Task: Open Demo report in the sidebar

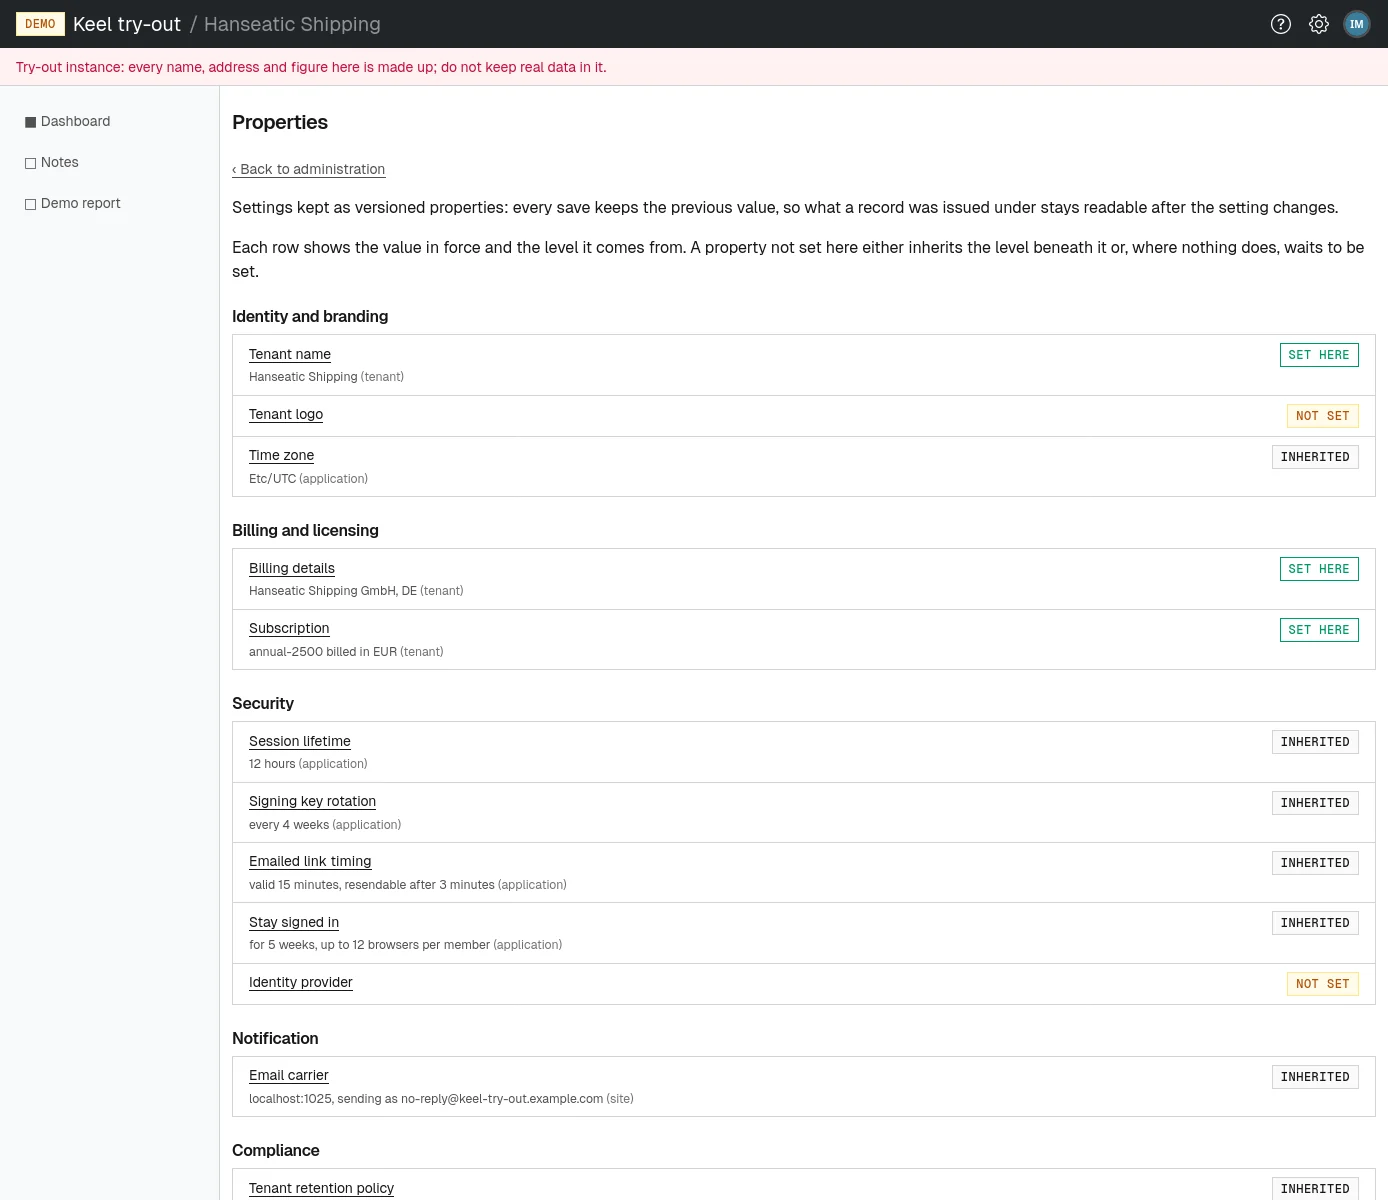Action: point(73,203)
